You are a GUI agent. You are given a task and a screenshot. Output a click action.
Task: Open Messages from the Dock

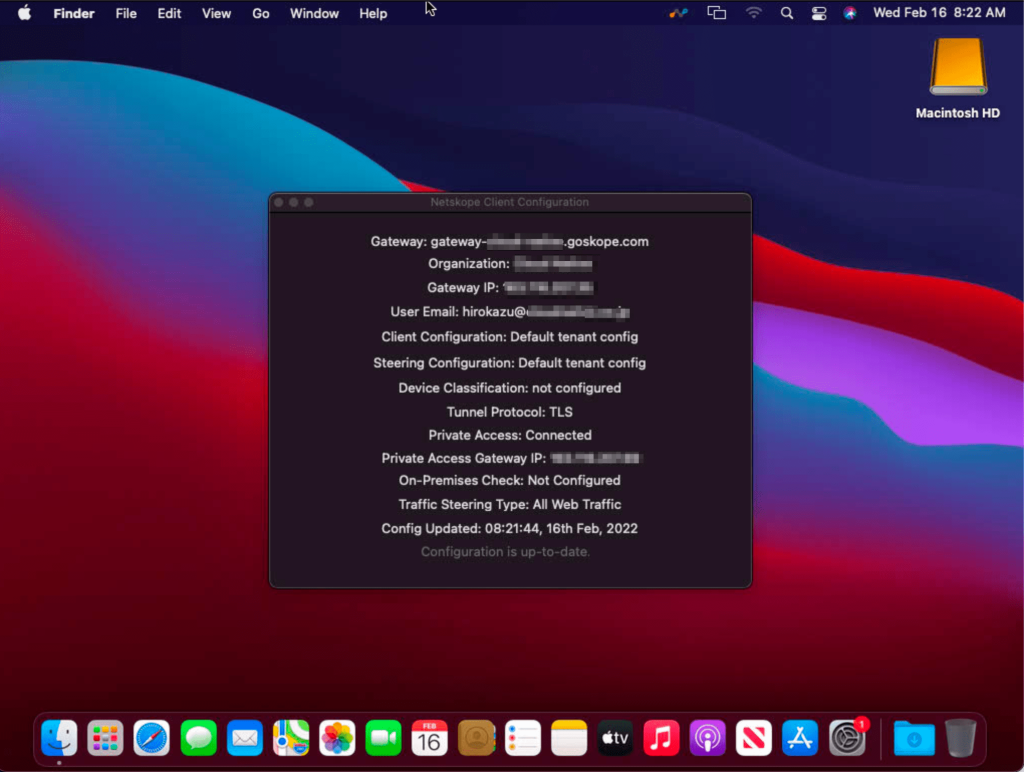coord(199,738)
